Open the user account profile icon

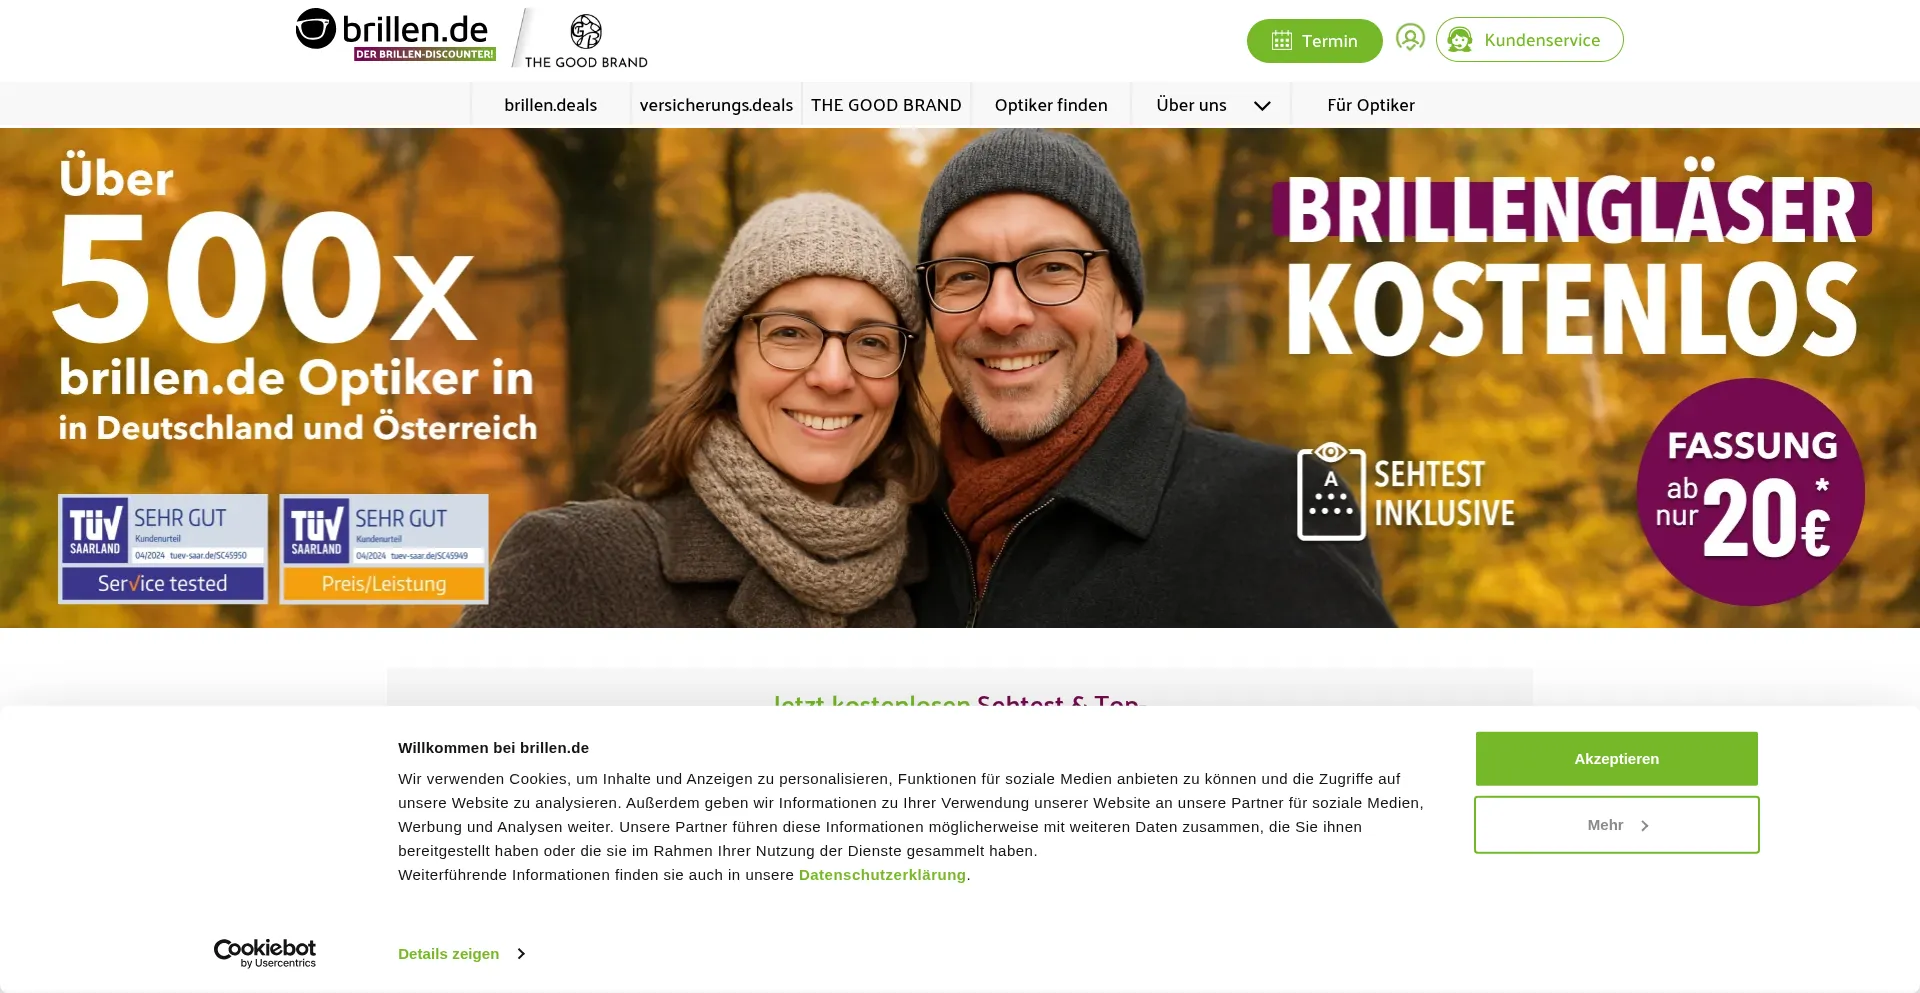click(x=1410, y=39)
